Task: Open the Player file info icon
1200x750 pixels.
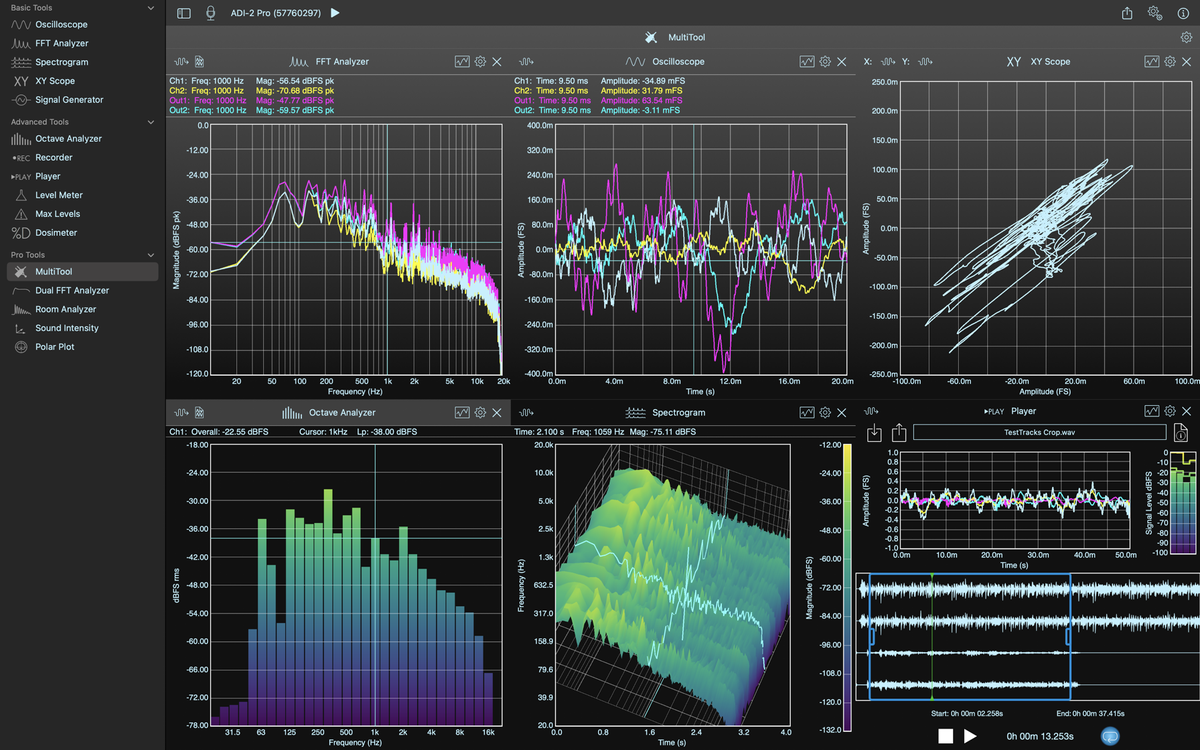Action: click(1180, 433)
